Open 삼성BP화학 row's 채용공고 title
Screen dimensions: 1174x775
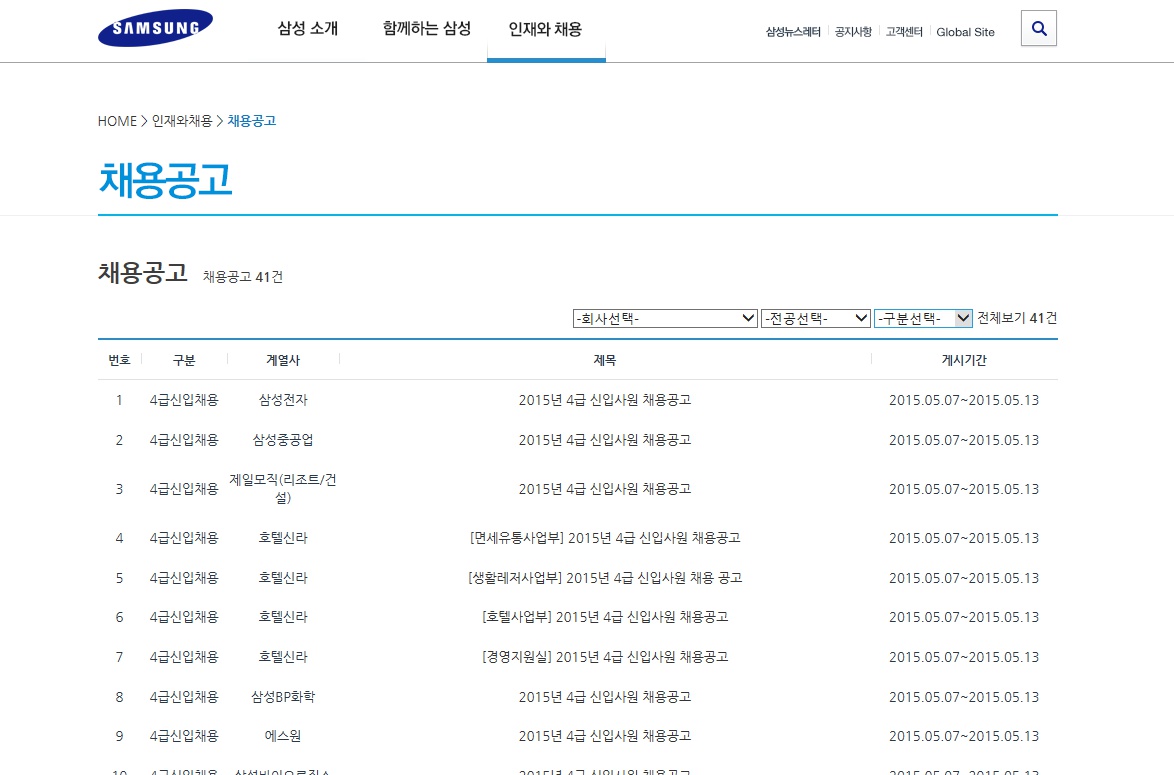[x=604, y=696]
